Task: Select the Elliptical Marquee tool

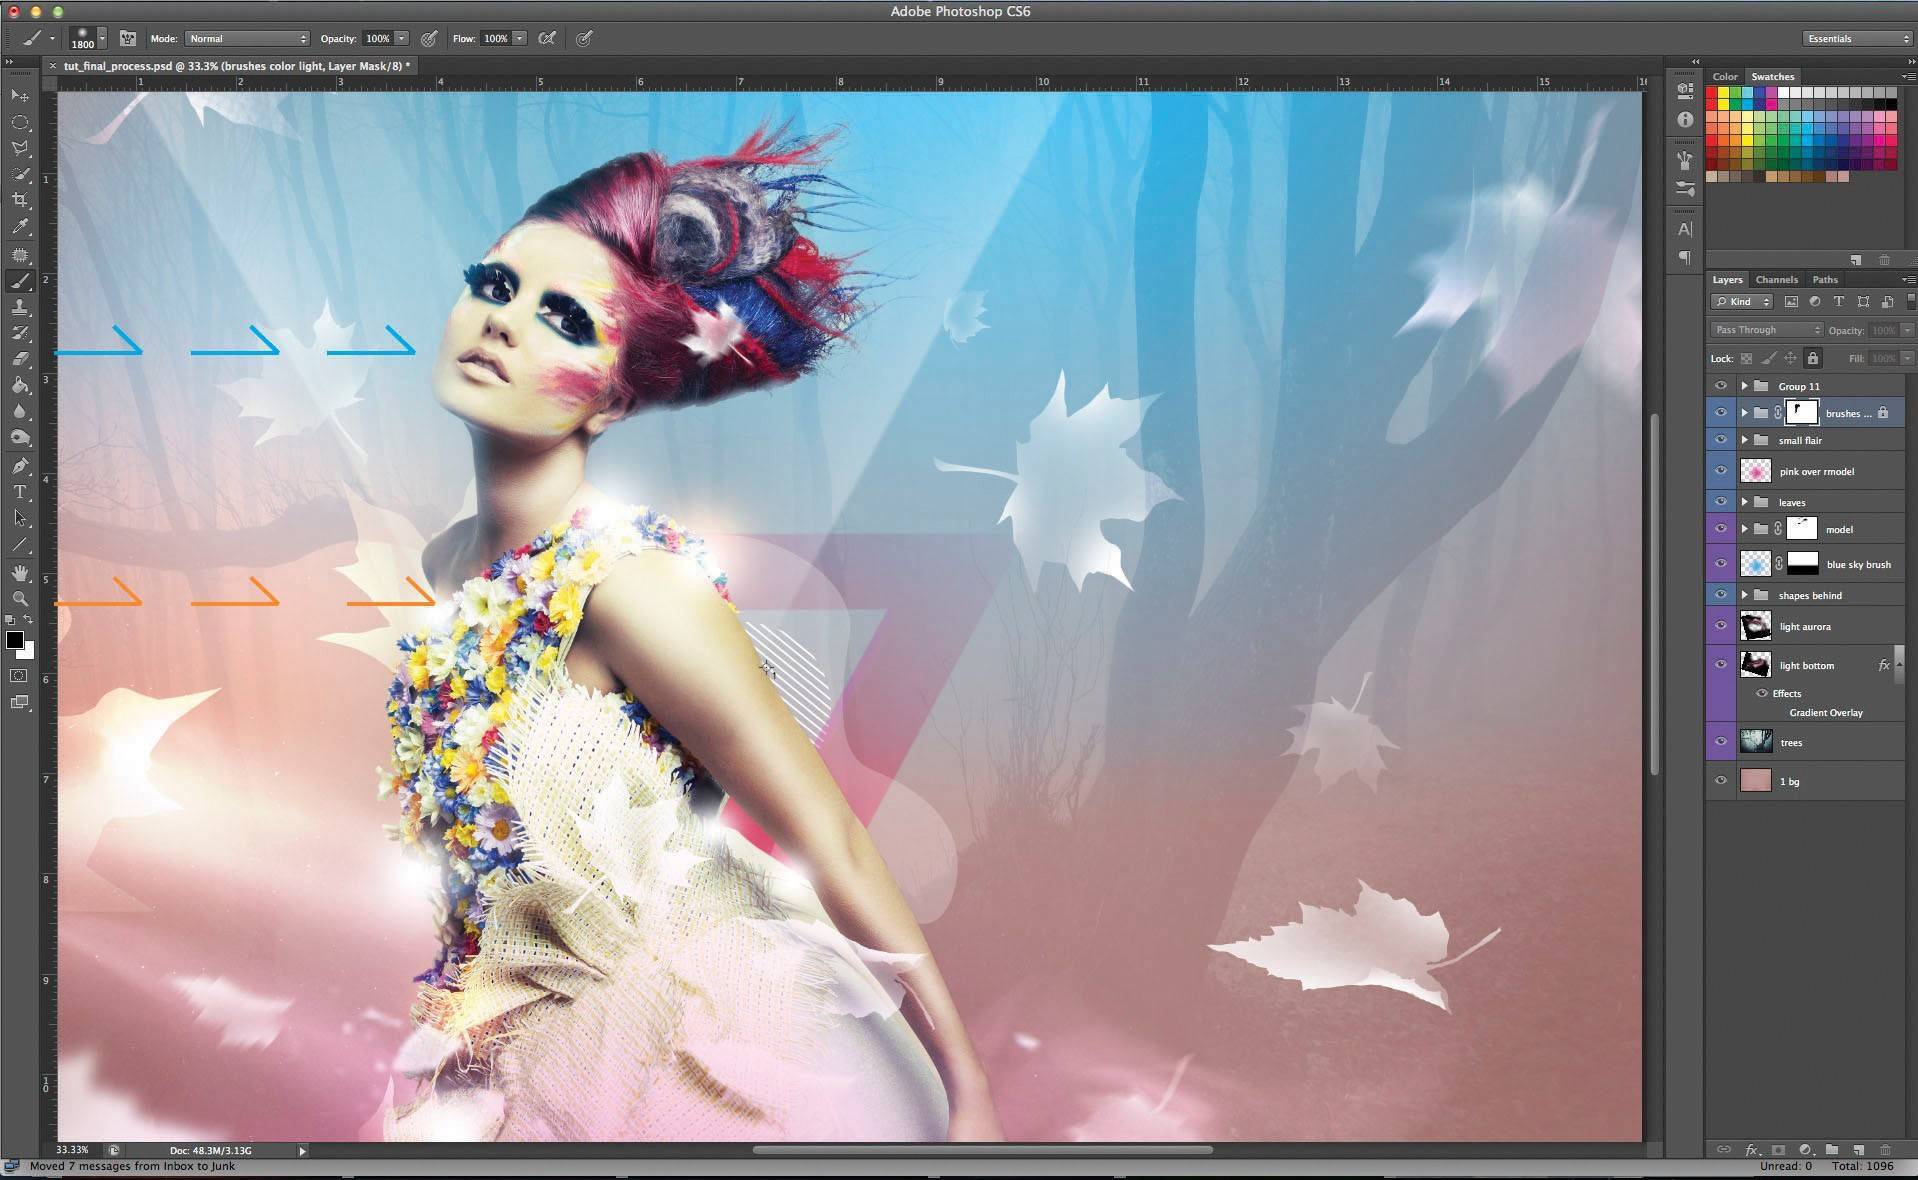Action: pos(20,122)
